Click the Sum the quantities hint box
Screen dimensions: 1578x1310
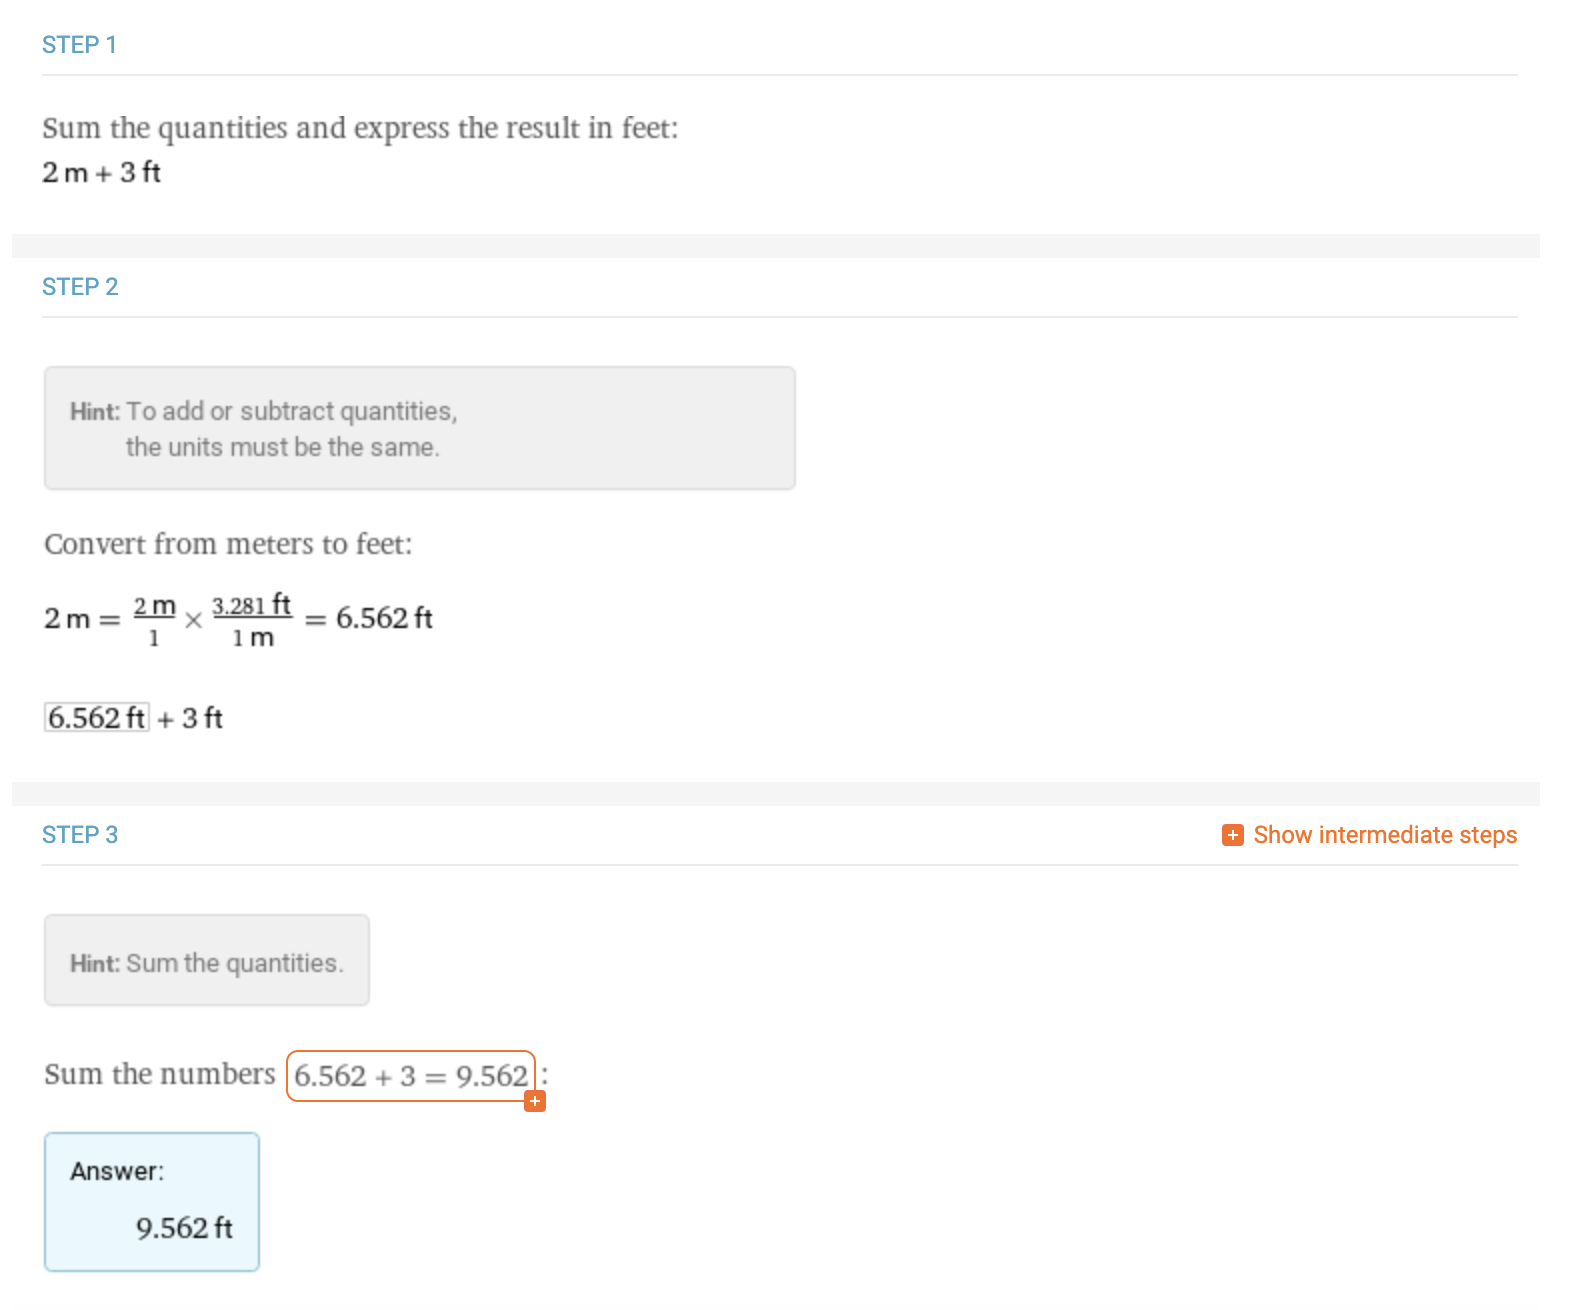pos(207,960)
